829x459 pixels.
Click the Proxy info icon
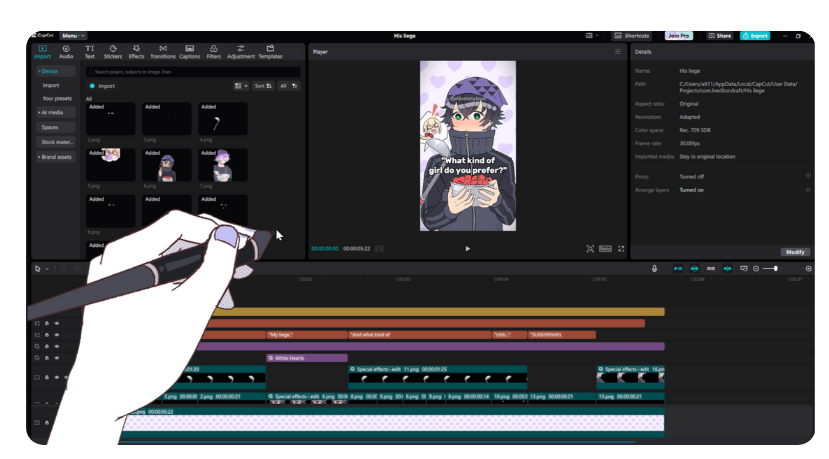(808, 176)
